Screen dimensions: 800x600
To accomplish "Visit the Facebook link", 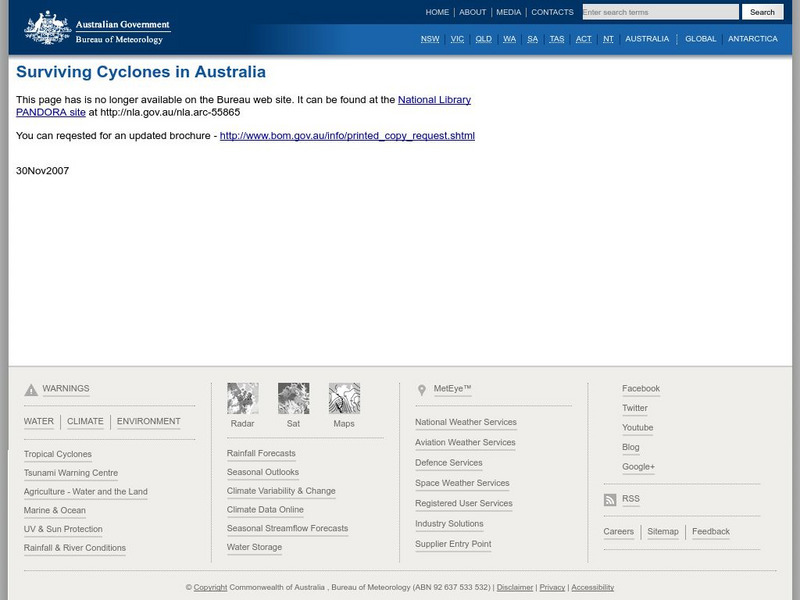I will (x=641, y=389).
